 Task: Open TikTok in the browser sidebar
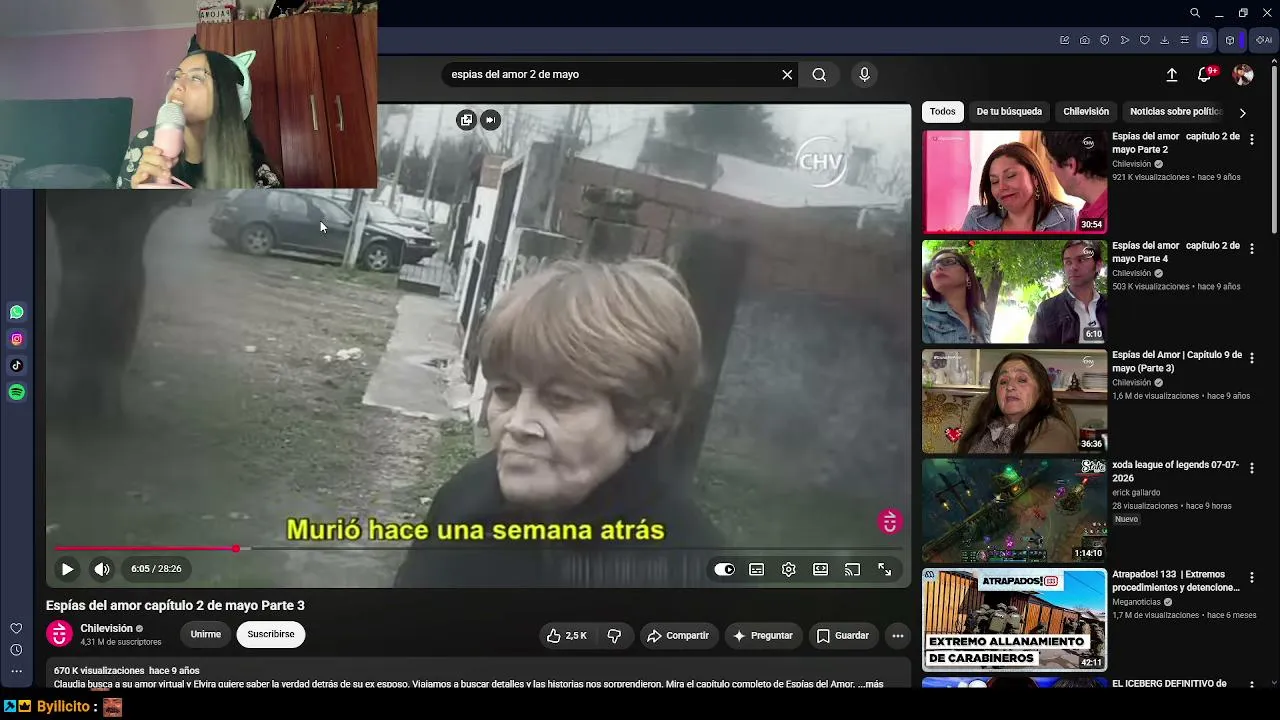tap(16, 366)
